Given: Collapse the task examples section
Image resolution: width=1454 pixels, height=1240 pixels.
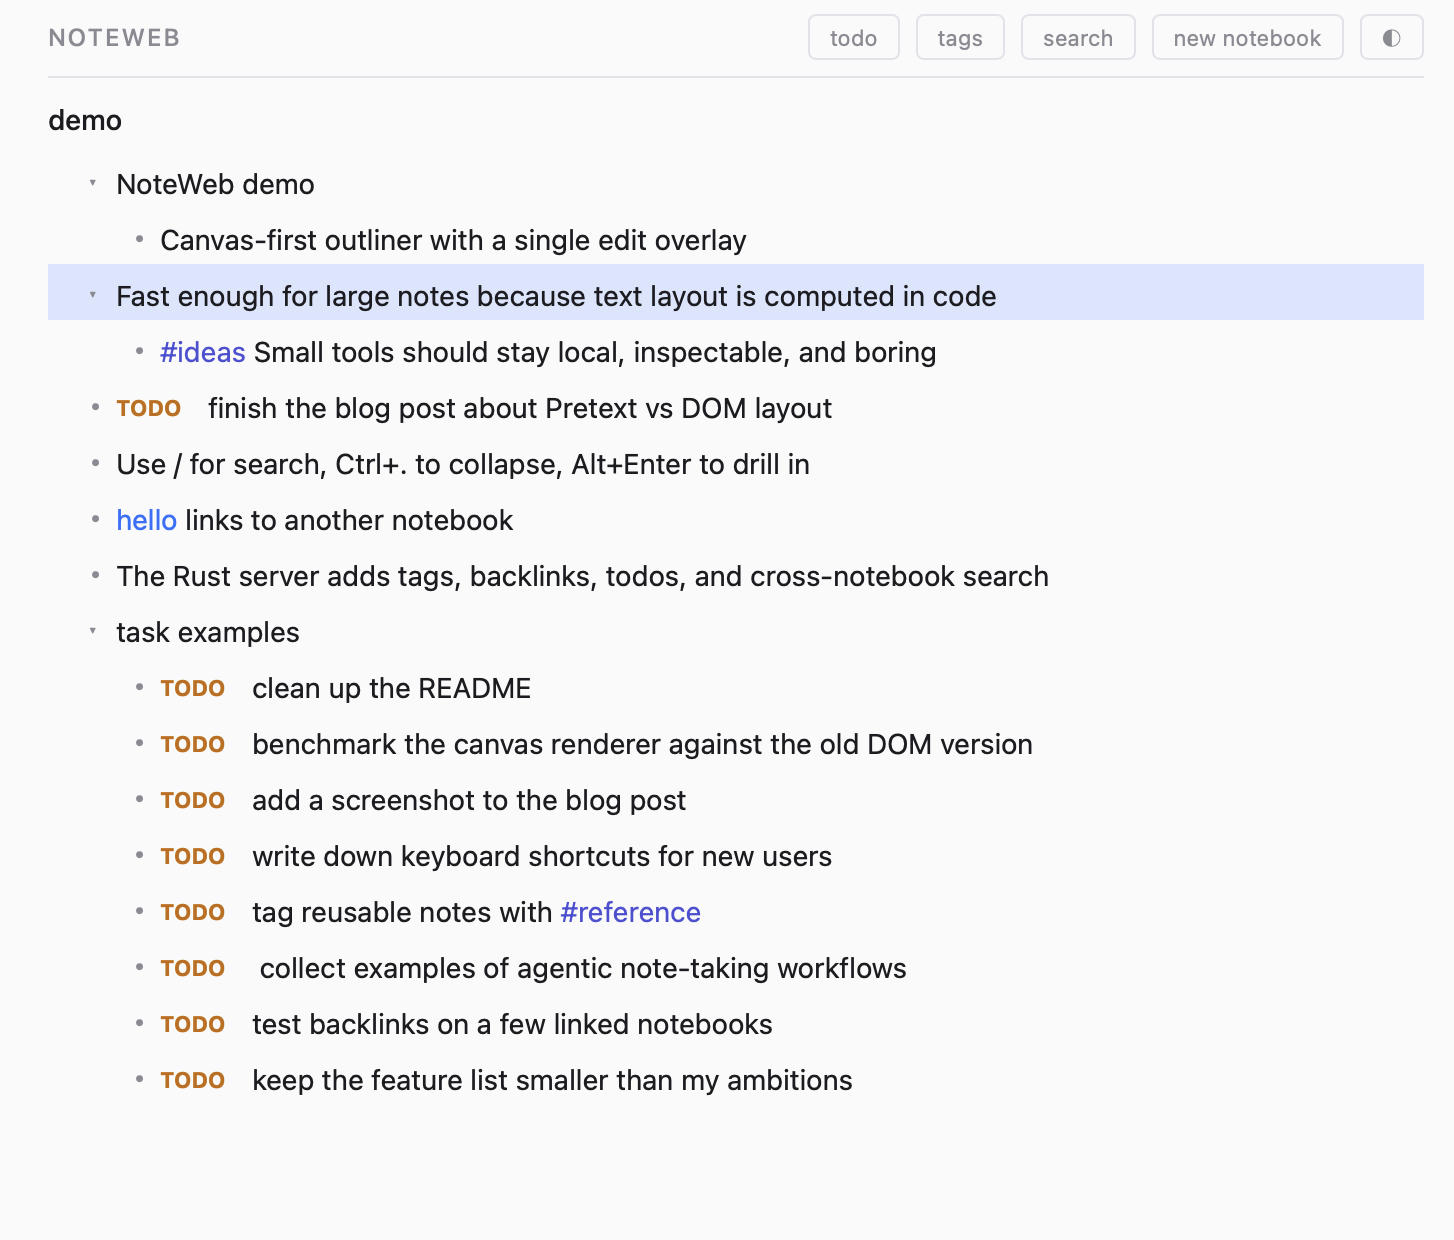Looking at the screenshot, I should pyautogui.click(x=93, y=632).
